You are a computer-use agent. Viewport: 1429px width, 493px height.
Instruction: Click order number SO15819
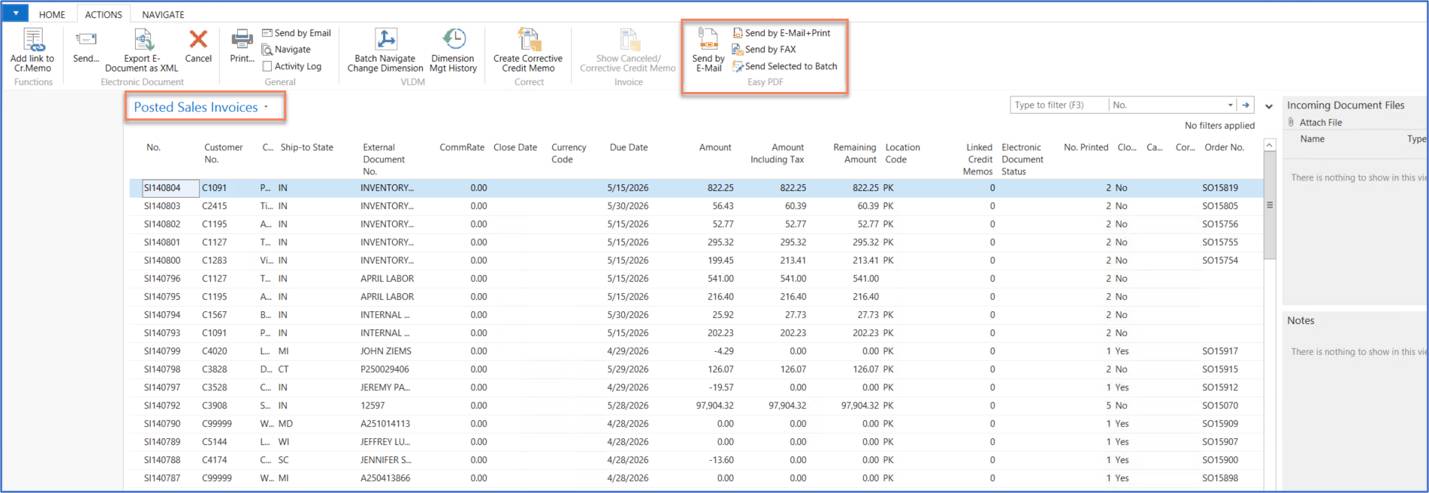tap(1220, 188)
